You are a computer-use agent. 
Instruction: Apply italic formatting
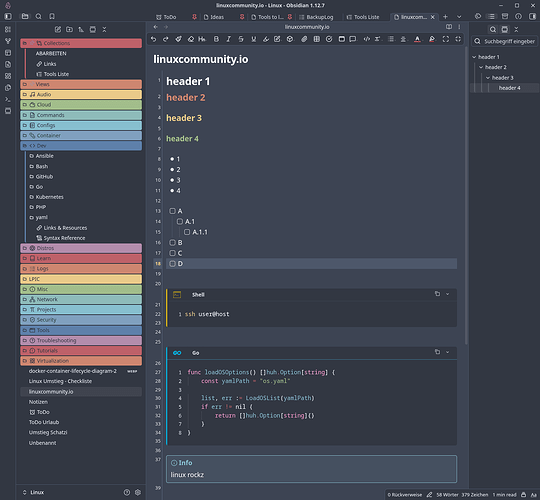(x=228, y=39)
